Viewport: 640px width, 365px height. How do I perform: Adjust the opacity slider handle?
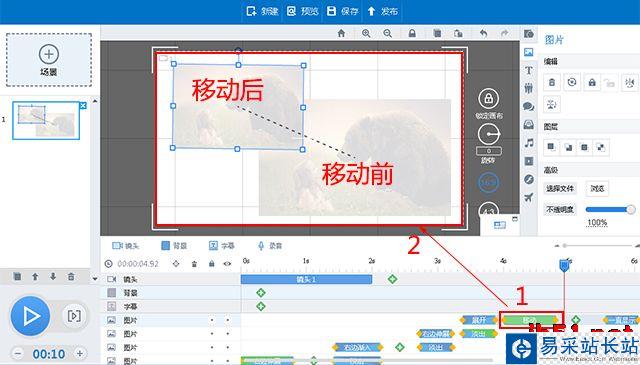pyautogui.click(x=631, y=209)
